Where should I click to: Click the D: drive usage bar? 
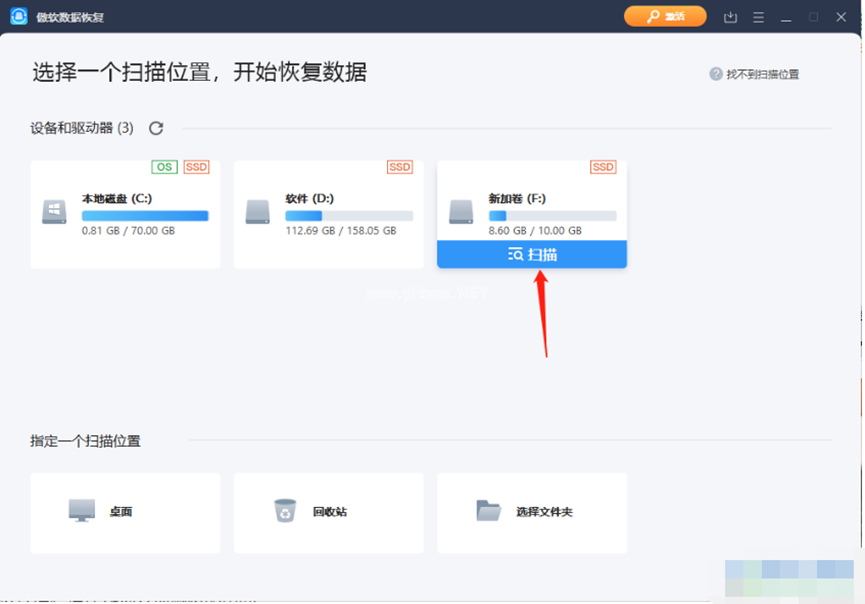pos(348,216)
